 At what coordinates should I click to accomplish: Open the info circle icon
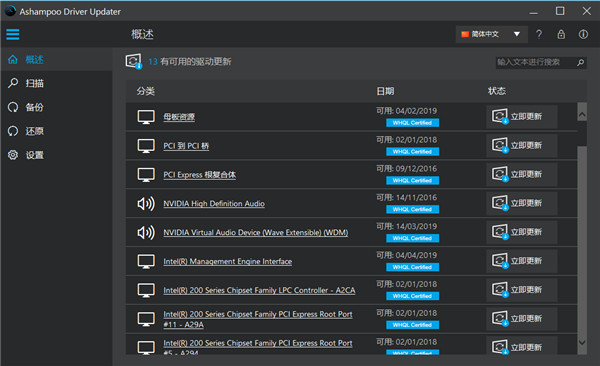tap(583, 34)
